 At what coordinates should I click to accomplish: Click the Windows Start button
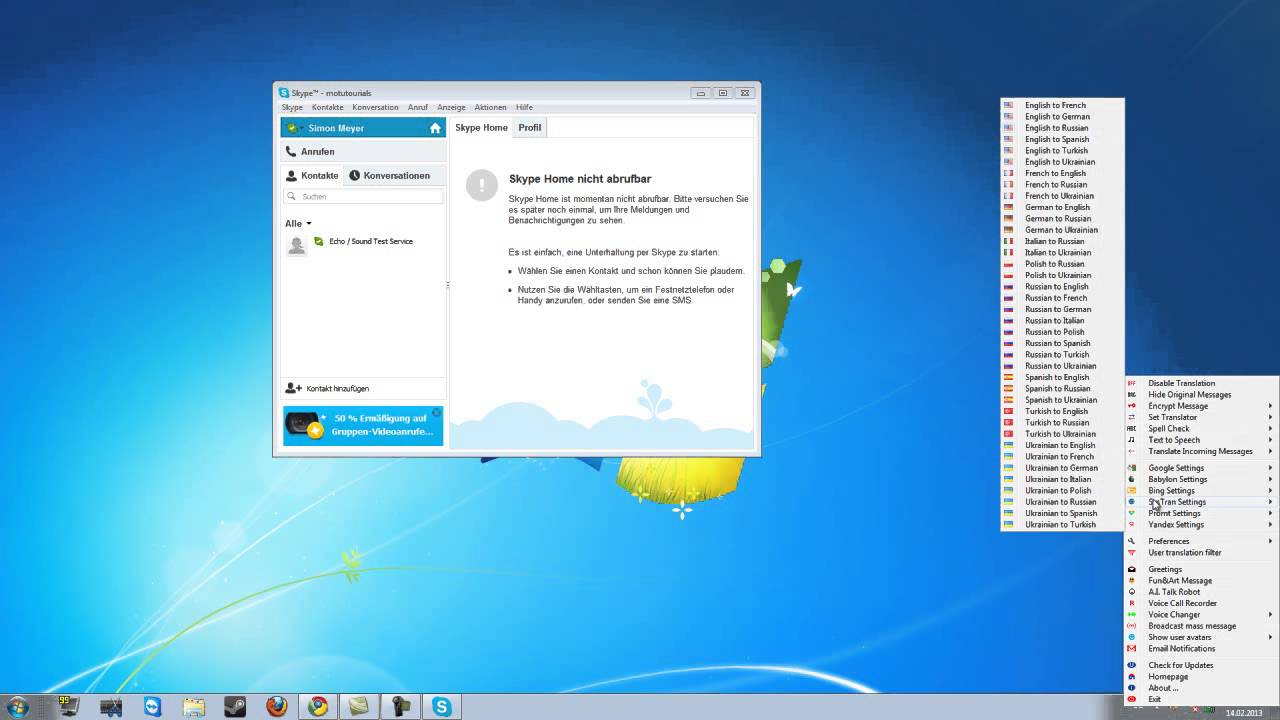(17, 706)
